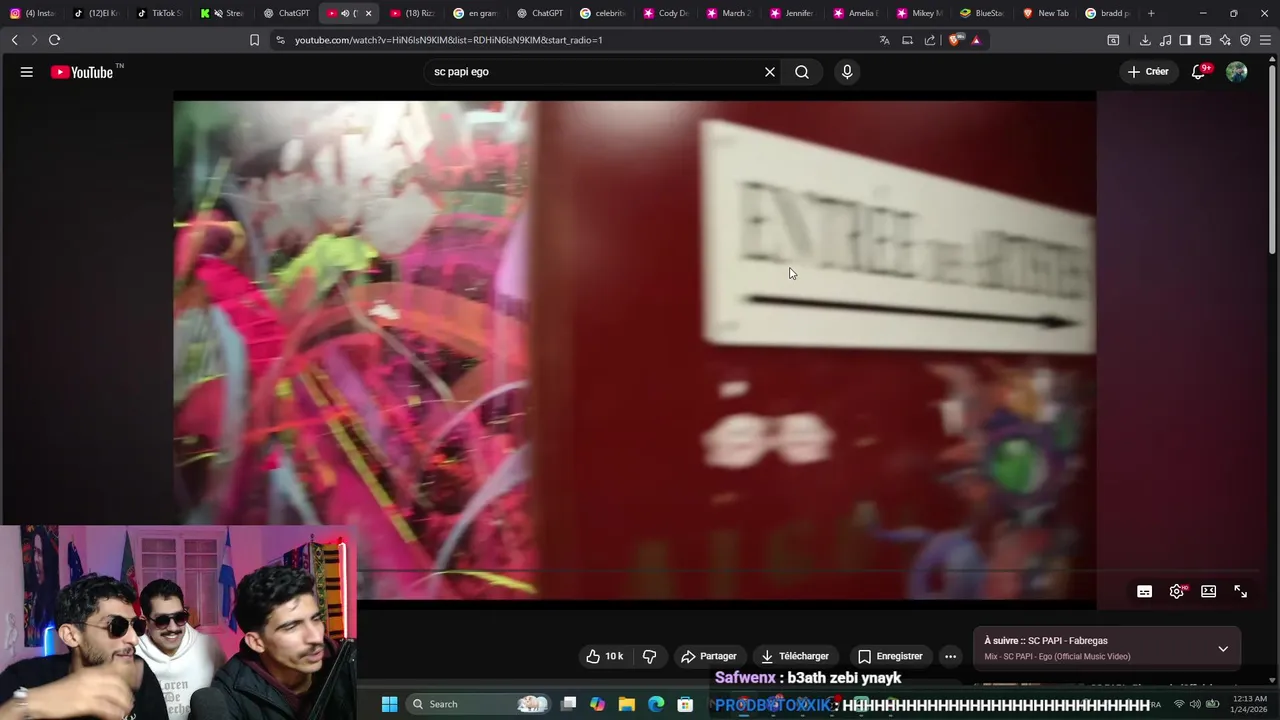Clear the search query with the X
This screenshot has height=720, width=1280.
[x=770, y=72]
